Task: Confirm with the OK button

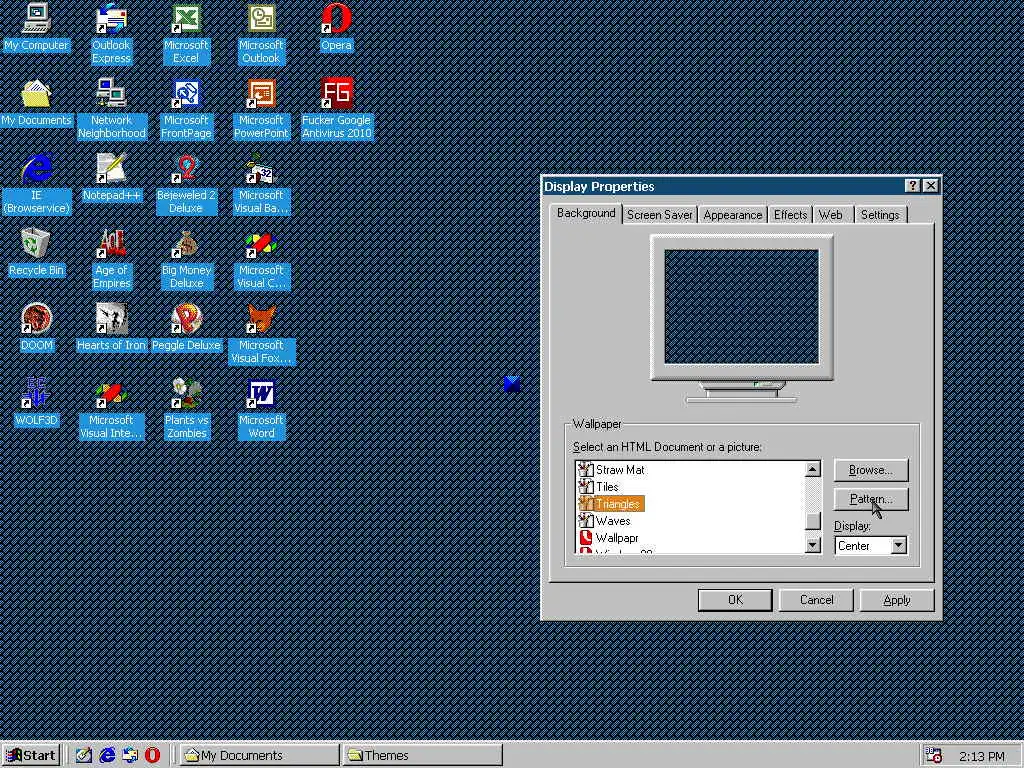Action: (735, 600)
